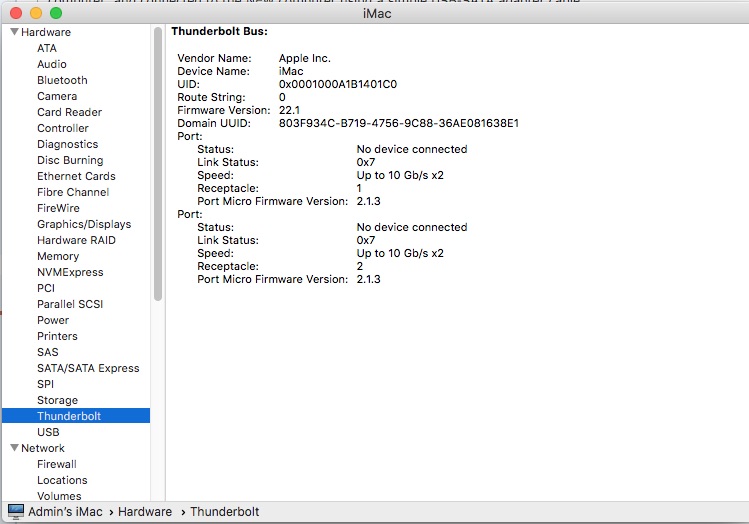The image size is (749, 524).
Task: Open NVMExpress hardware entry
Action: point(70,272)
